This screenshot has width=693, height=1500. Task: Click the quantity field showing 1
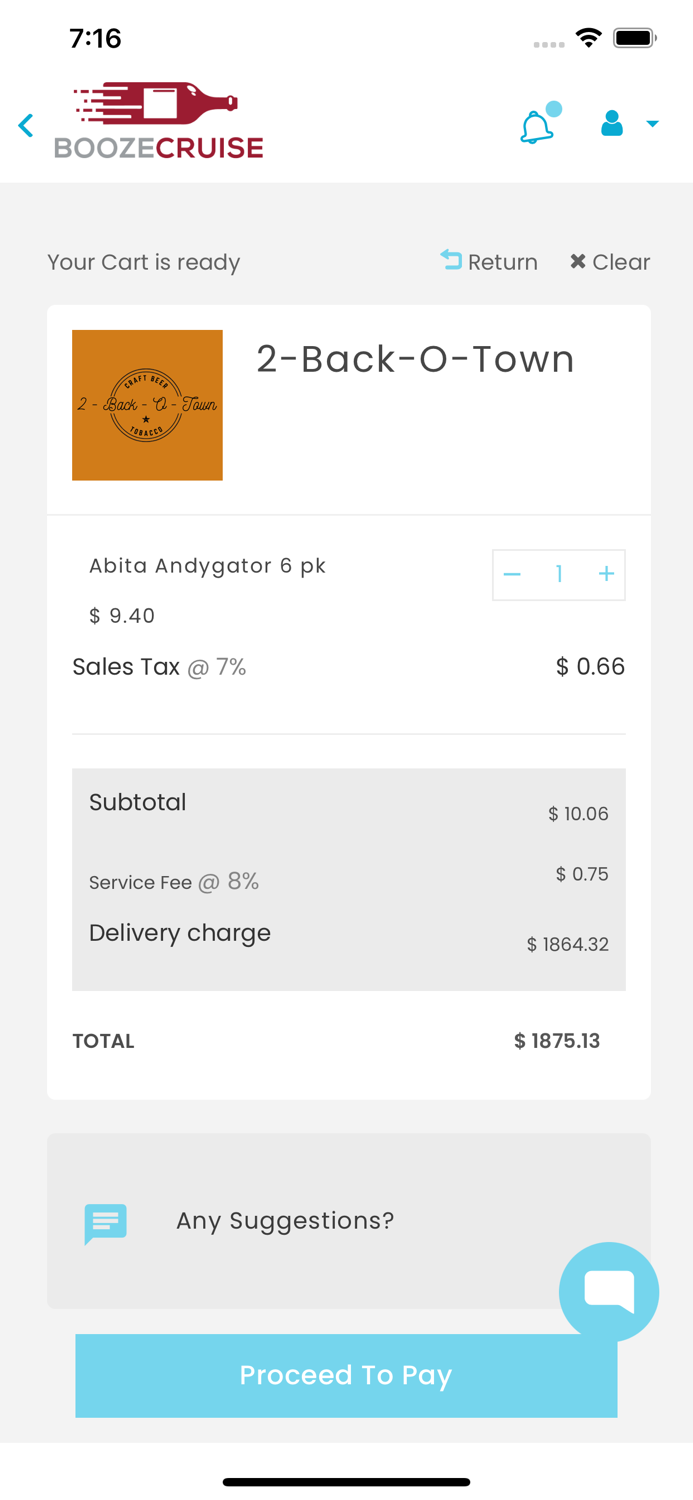pyautogui.click(x=558, y=574)
